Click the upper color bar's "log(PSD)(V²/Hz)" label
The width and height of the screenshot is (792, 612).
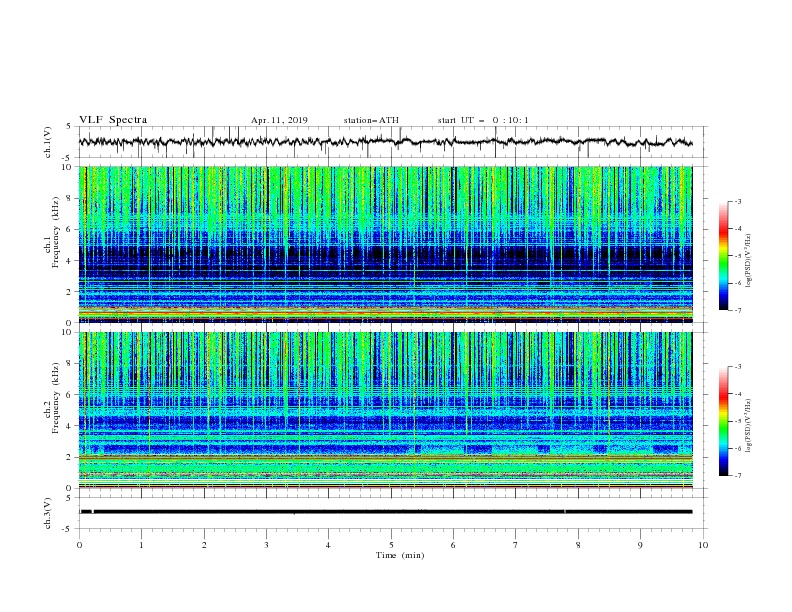(x=748, y=261)
